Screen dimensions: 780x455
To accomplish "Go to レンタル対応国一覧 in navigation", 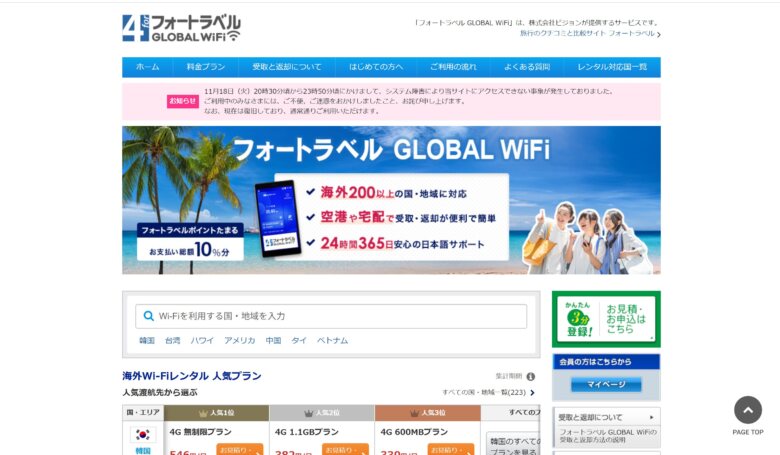I will coord(611,67).
